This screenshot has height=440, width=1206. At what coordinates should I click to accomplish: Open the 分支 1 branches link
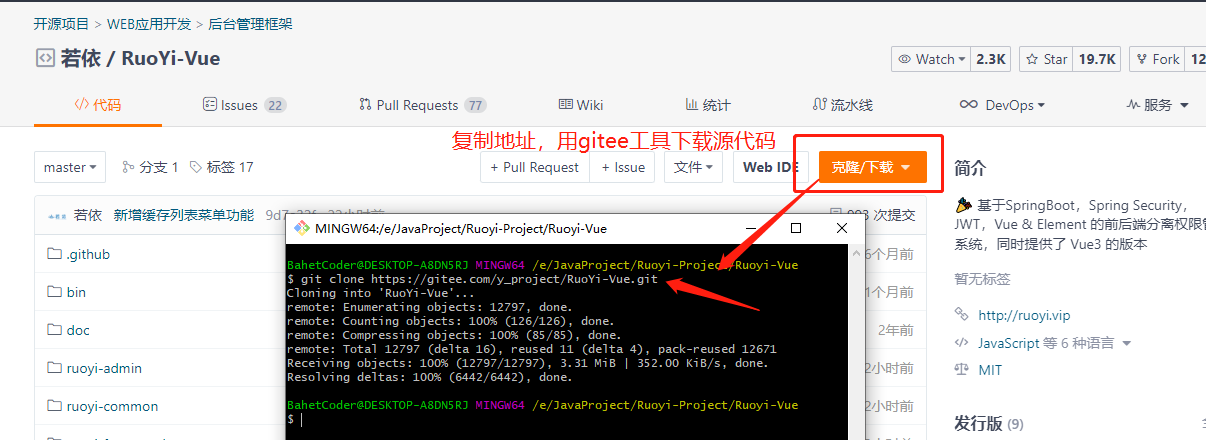(x=150, y=167)
